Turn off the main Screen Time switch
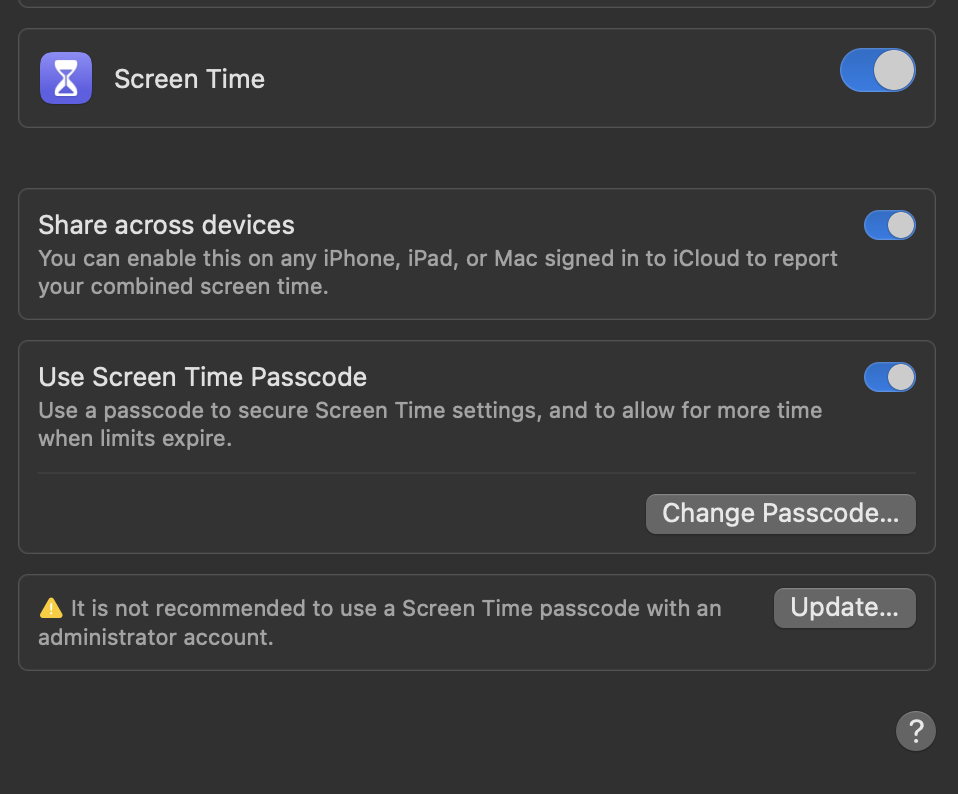 tap(877, 71)
